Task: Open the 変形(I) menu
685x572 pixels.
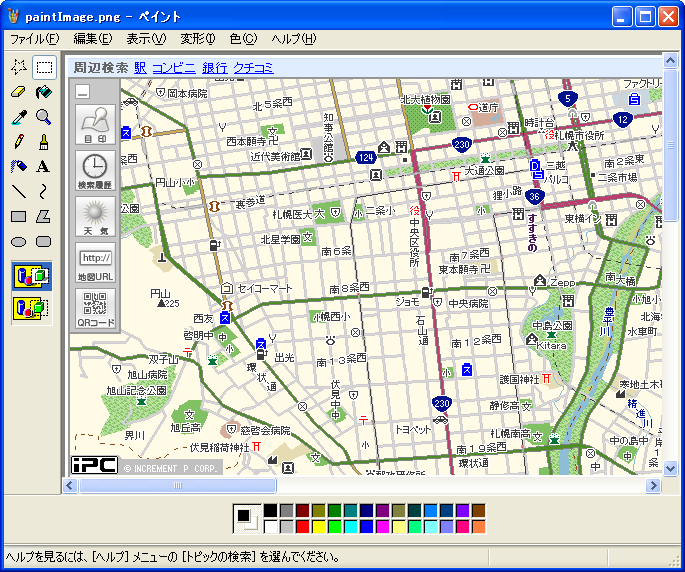Action: (198, 39)
